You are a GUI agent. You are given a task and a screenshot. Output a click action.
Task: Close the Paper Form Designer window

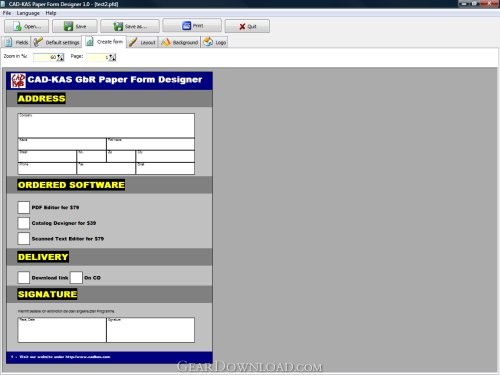click(490, 3)
